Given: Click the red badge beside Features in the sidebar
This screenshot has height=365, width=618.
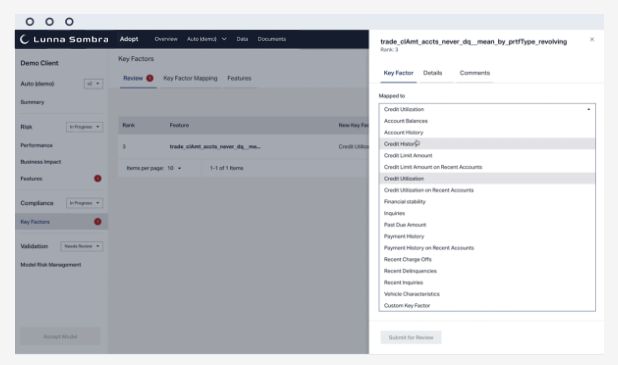Looking at the screenshot, I should [97, 179].
